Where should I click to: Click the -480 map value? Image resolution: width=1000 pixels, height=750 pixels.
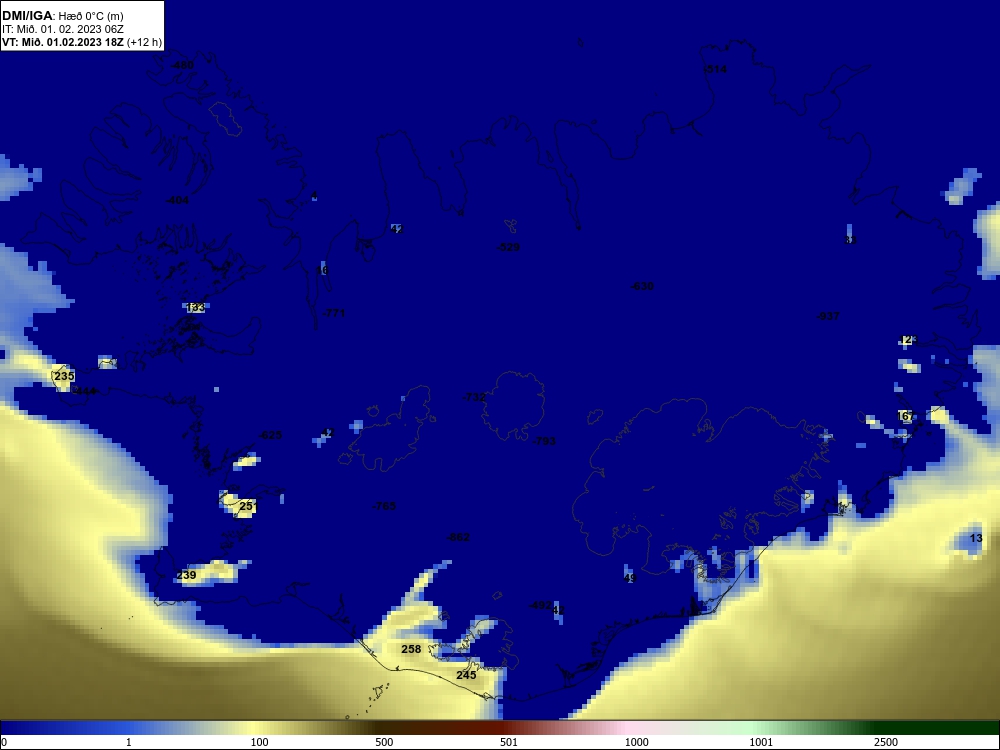click(x=182, y=65)
